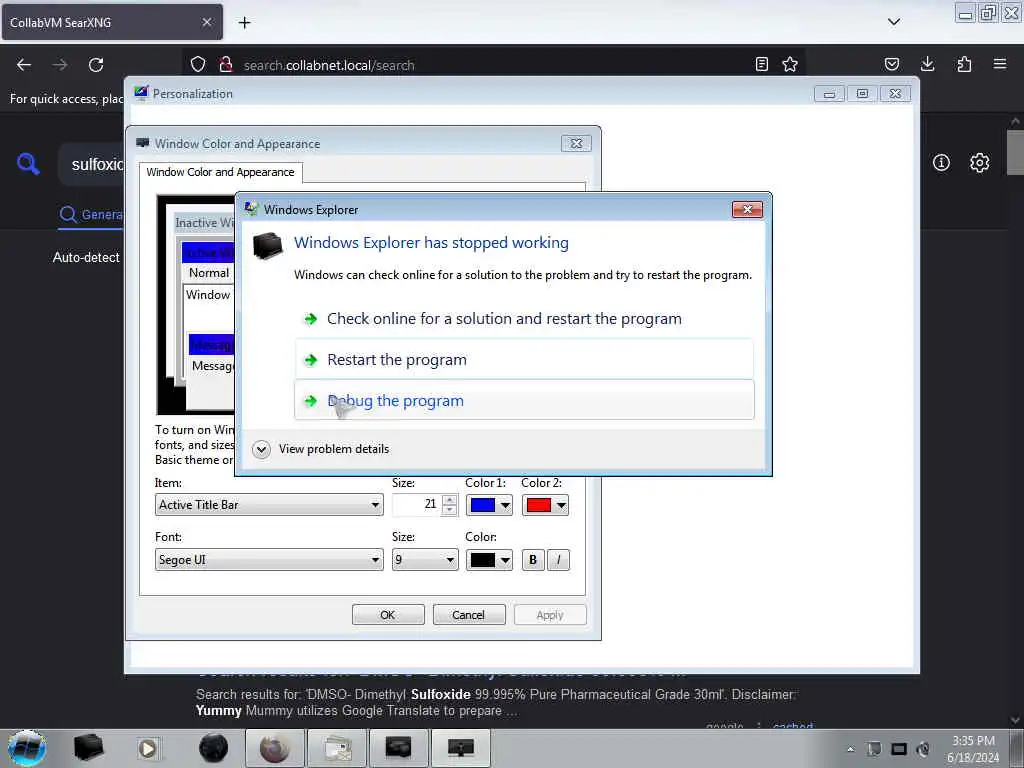Viewport: 1024px width, 768px height.
Task: Open the Font dropdown showing Segoe UI
Action: (x=269, y=560)
